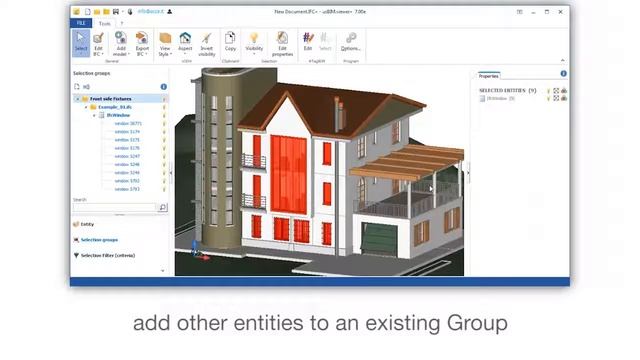640x360 pixels.
Task: Open the View Style dropdown arrow
Action: tap(171, 54)
